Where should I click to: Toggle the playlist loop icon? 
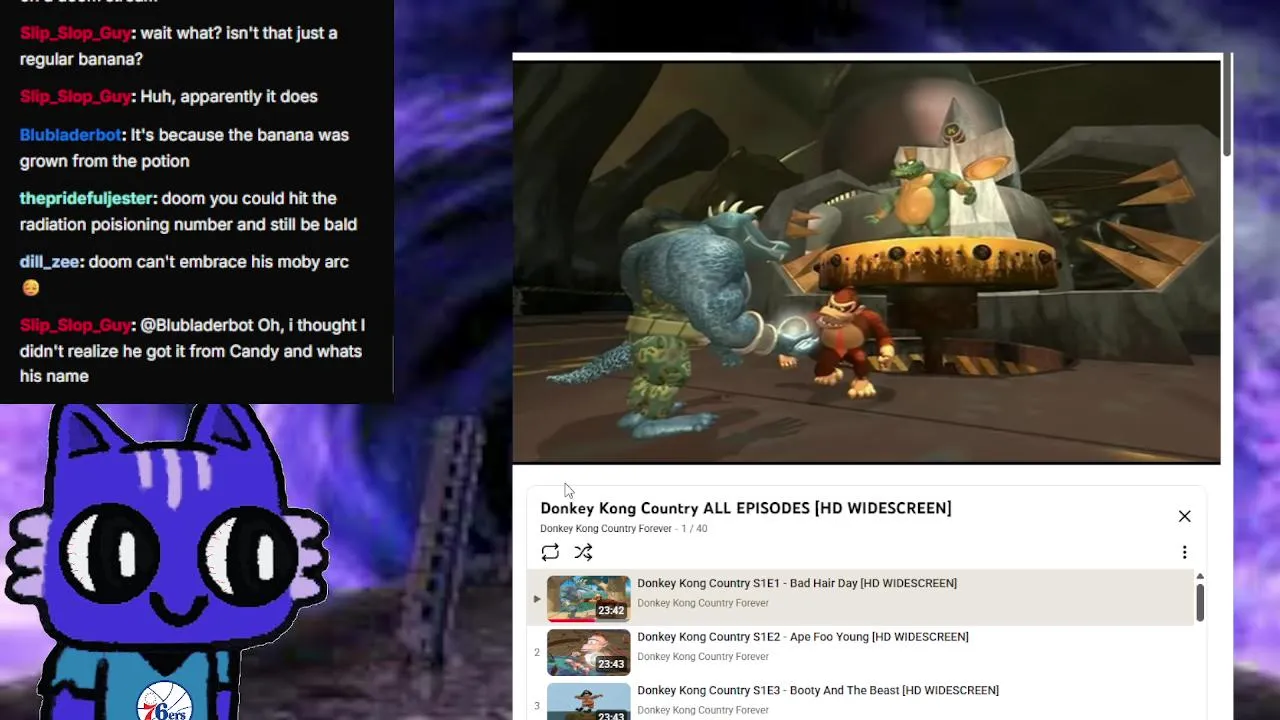point(550,552)
